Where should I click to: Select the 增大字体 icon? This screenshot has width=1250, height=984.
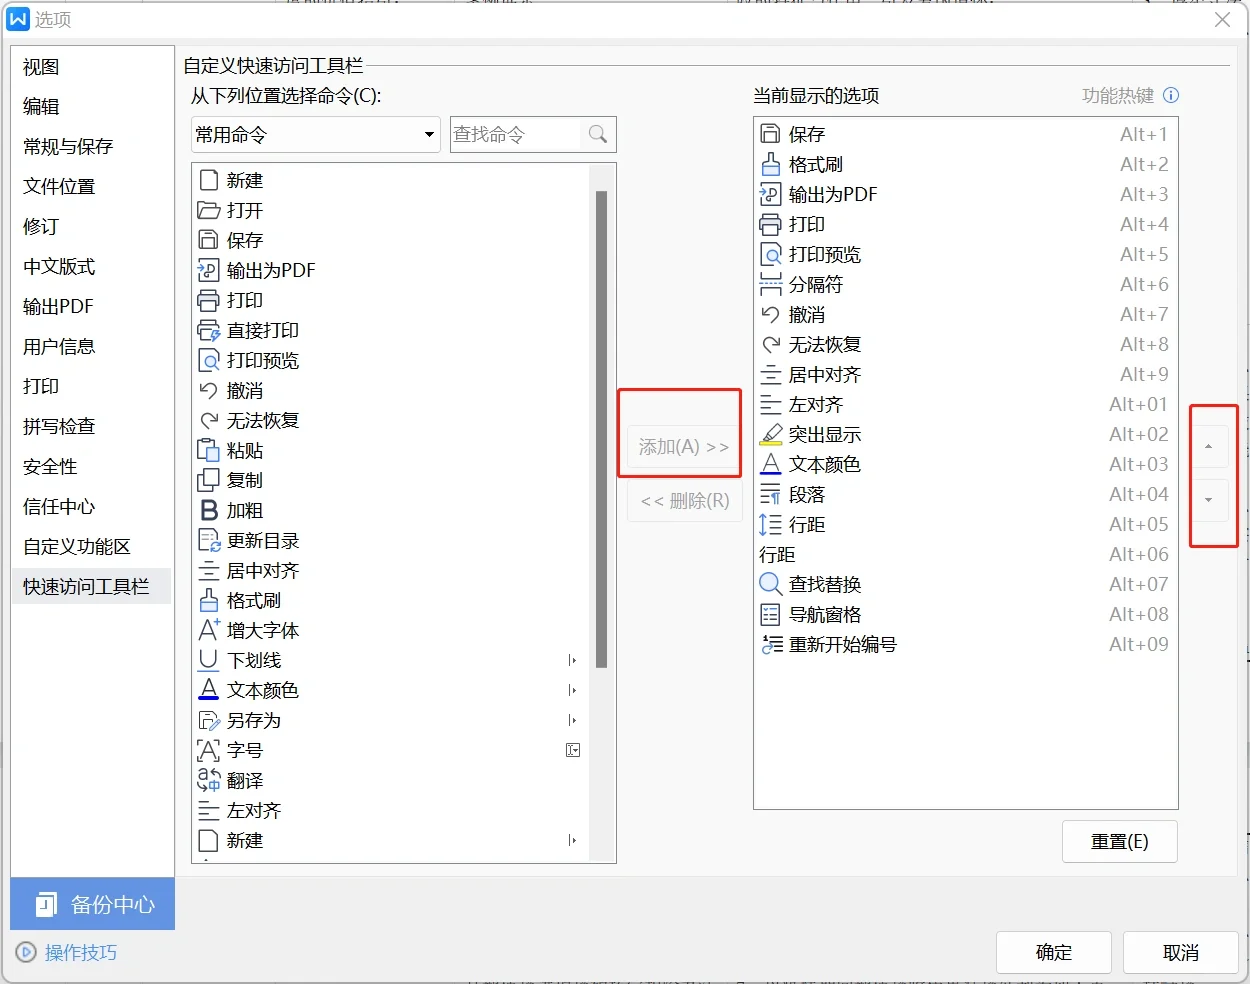tap(208, 630)
